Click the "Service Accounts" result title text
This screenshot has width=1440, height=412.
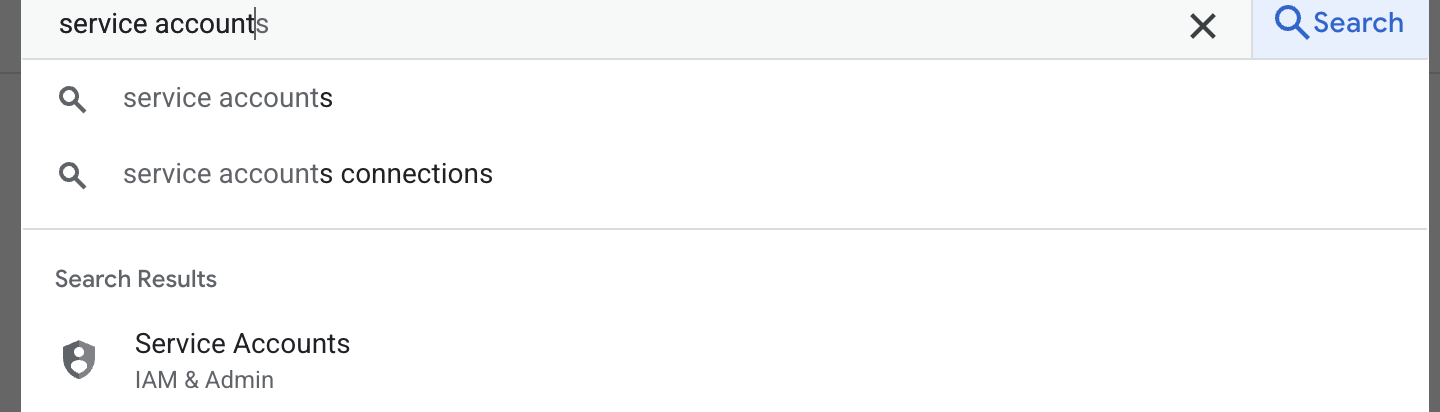click(242, 344)
